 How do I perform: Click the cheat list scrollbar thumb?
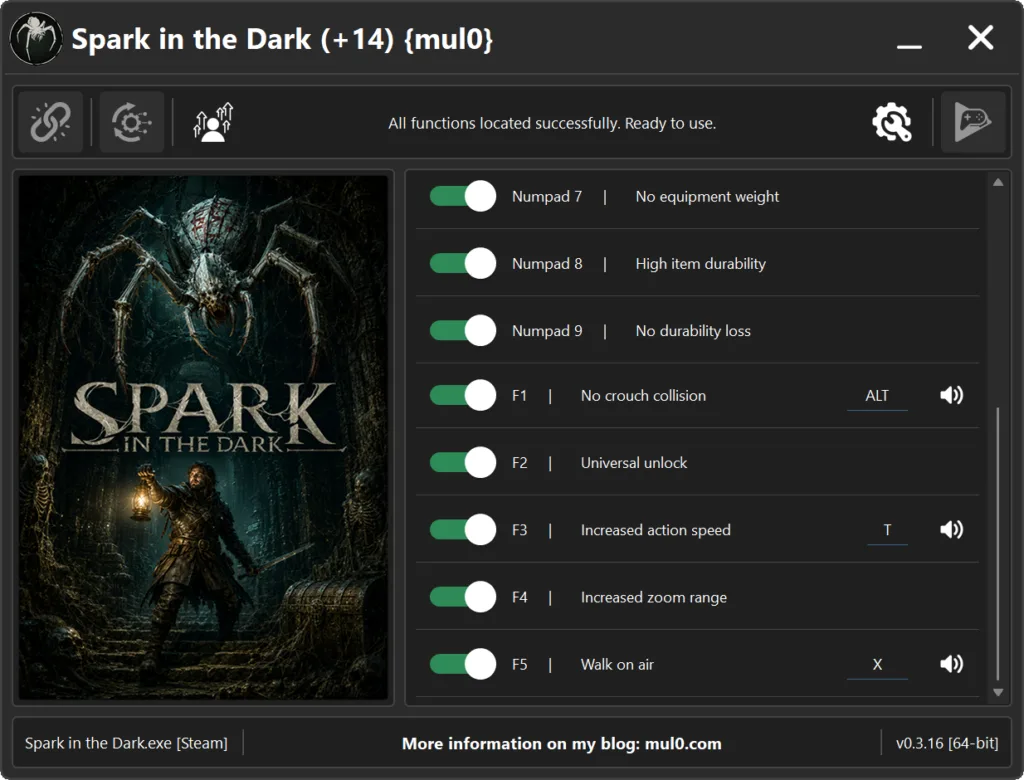(998, 544)
